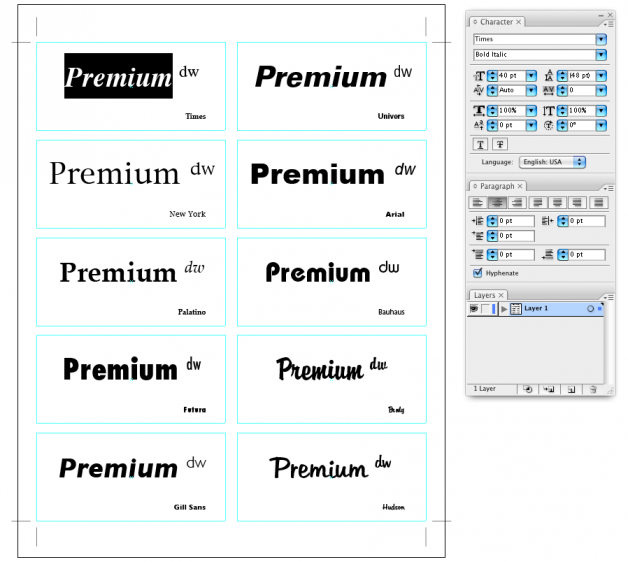Click the Layer 1 selection indicator square

point(600,308)
